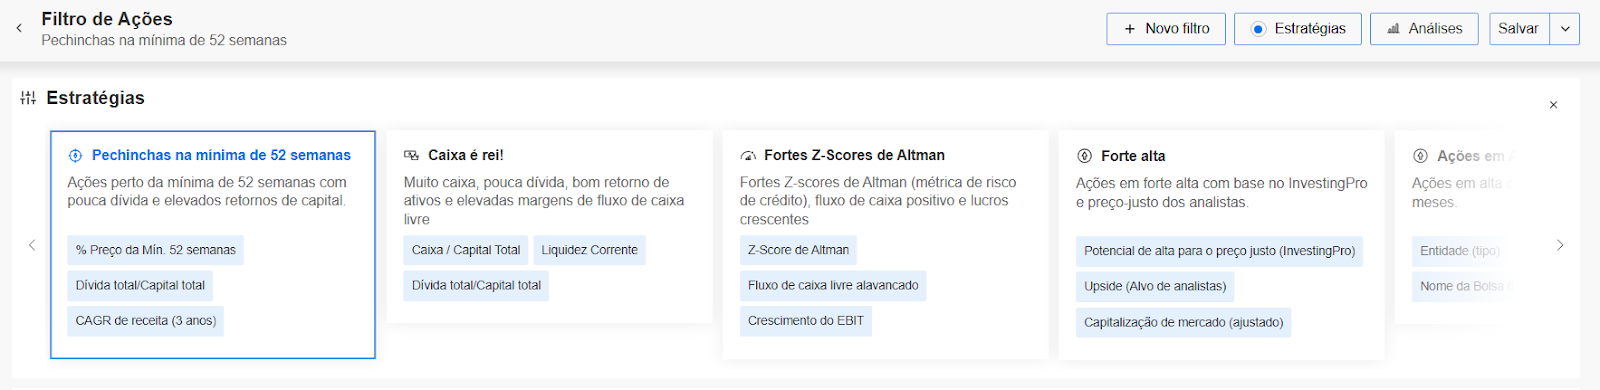Click the Pechinchas strategy target icon
Image resolution: width=1600 pixels, height=390 pixels.
point(75,156)
